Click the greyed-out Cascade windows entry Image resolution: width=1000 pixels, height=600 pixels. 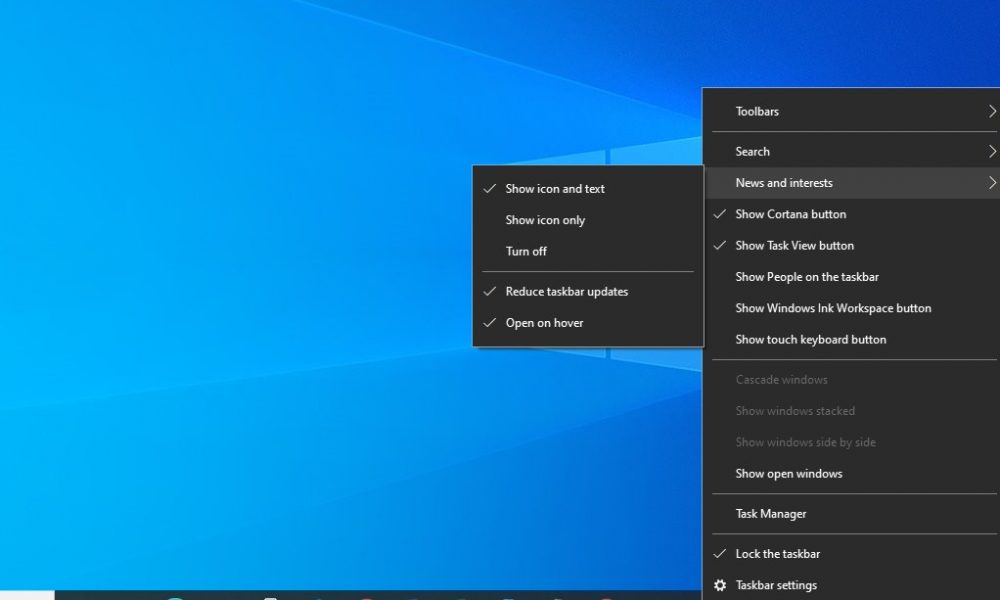tap(781, 380)
